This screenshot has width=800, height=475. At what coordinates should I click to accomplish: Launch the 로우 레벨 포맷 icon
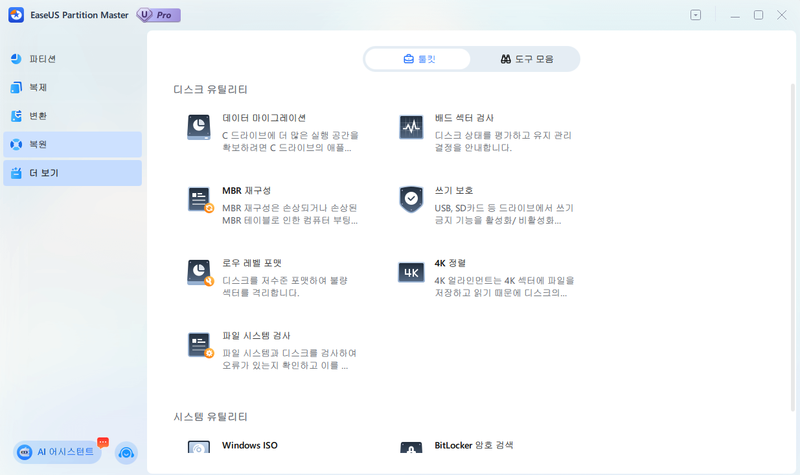point(200,272)
